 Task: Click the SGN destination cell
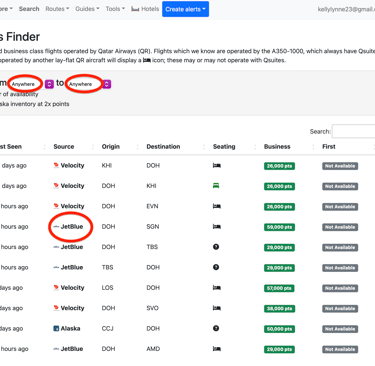(x=153, y=227)
